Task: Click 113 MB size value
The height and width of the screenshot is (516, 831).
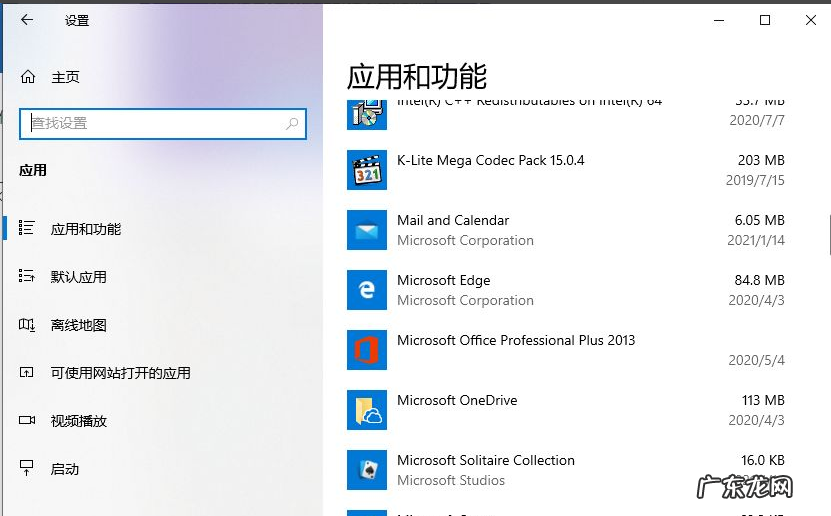Action: click(763, 401)
